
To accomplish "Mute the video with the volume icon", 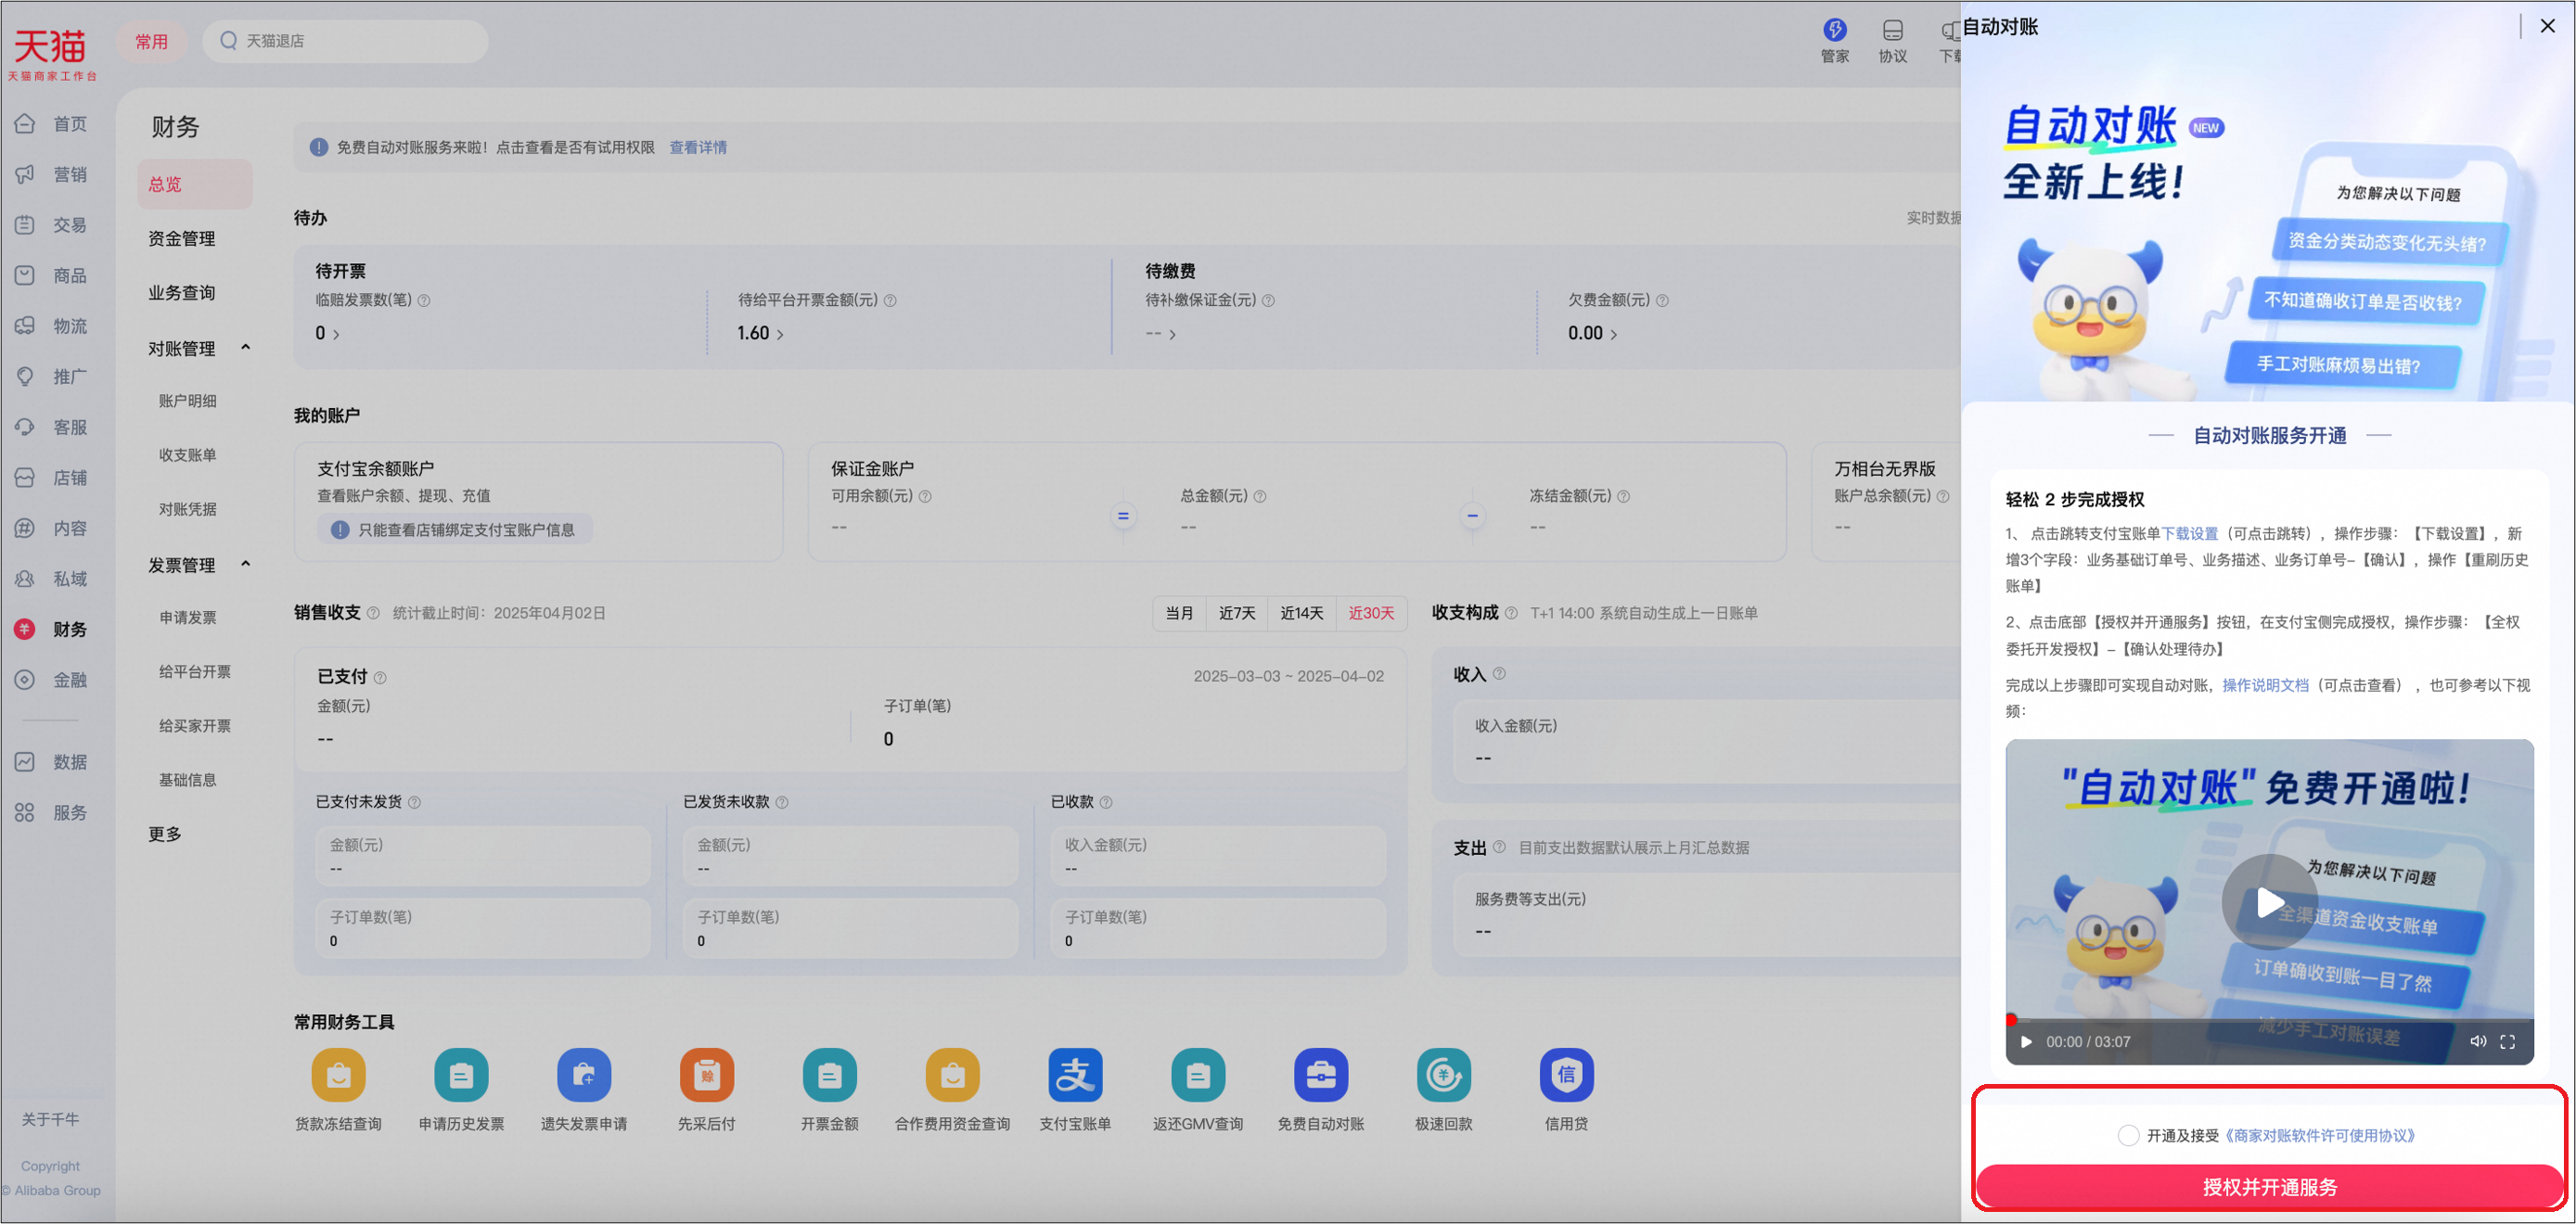I will (x=2478, y=1041).
